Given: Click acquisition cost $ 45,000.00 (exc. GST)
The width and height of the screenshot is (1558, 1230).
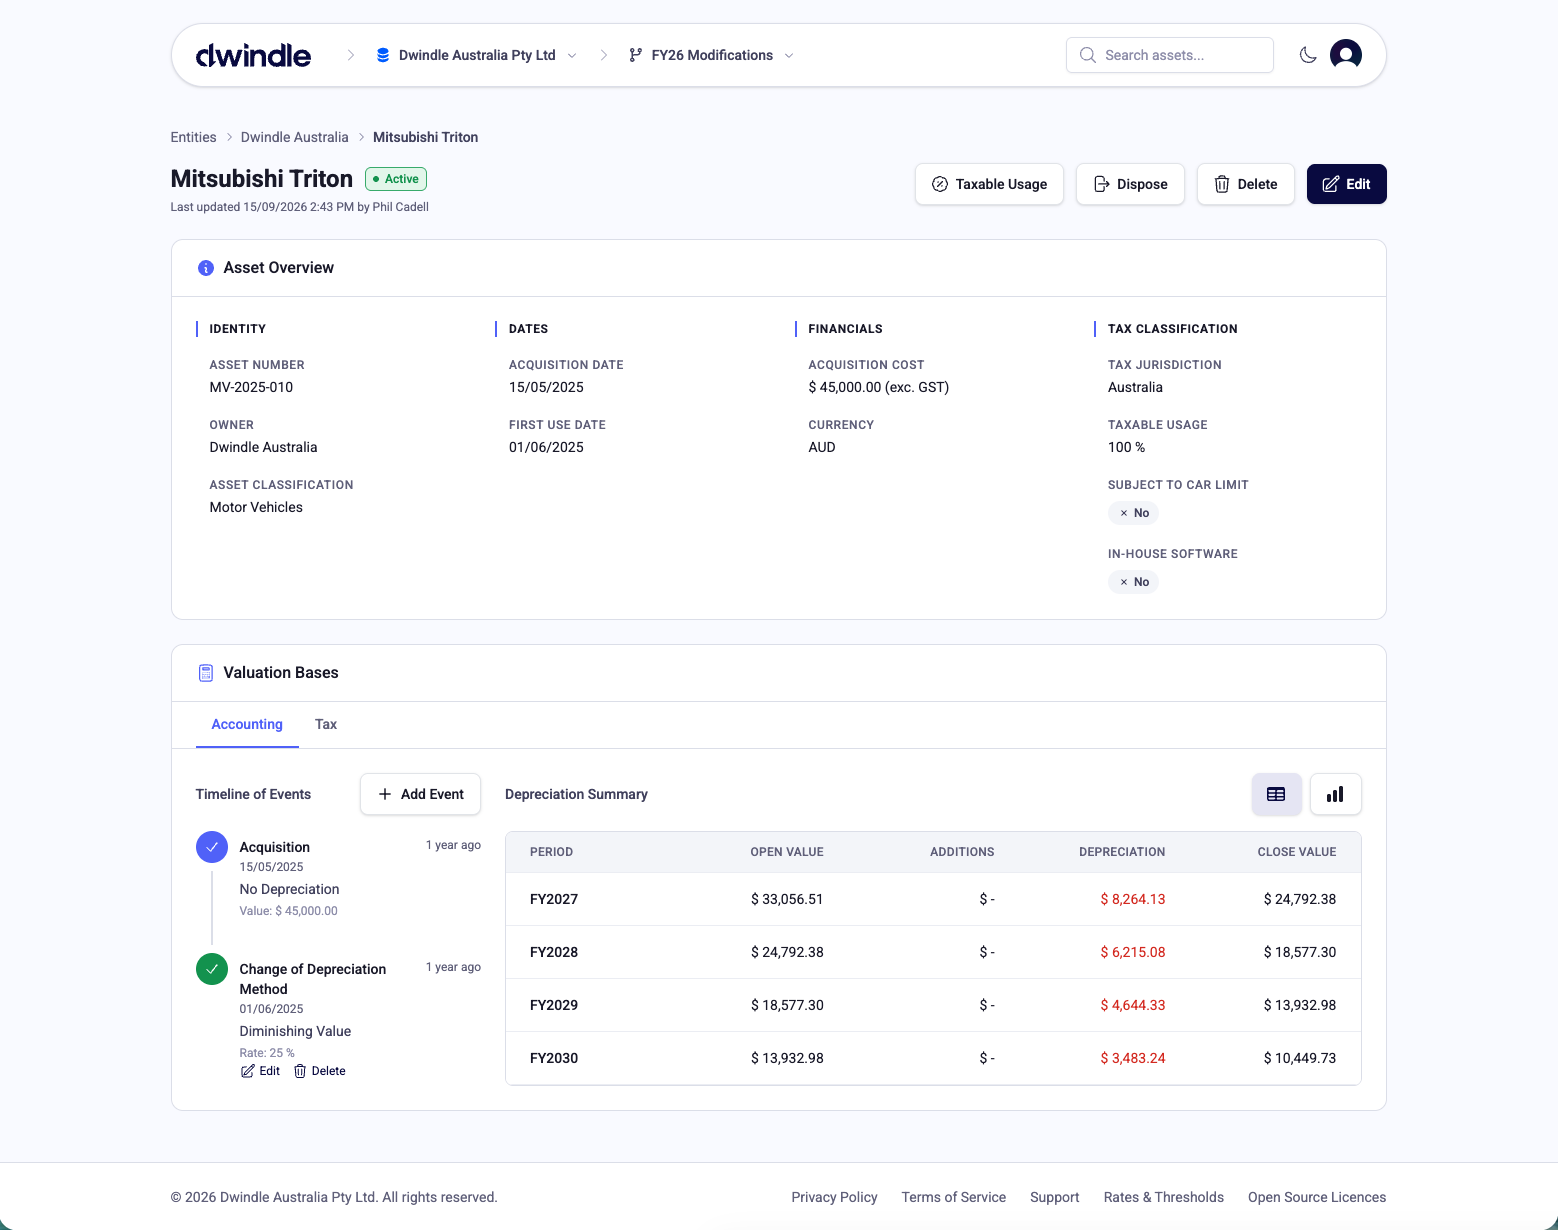Looking at the screenshot, I should coord(879,387).
